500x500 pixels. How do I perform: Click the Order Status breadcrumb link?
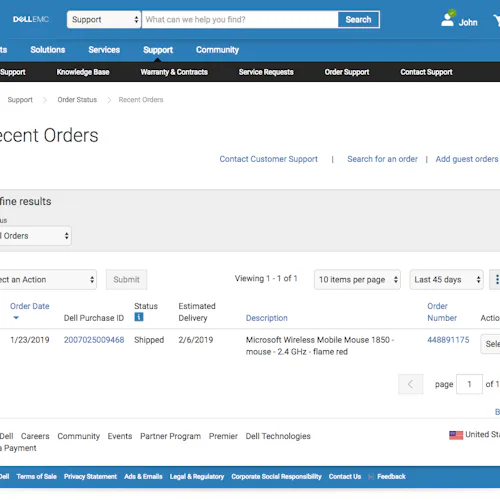[x=77, y=100]
